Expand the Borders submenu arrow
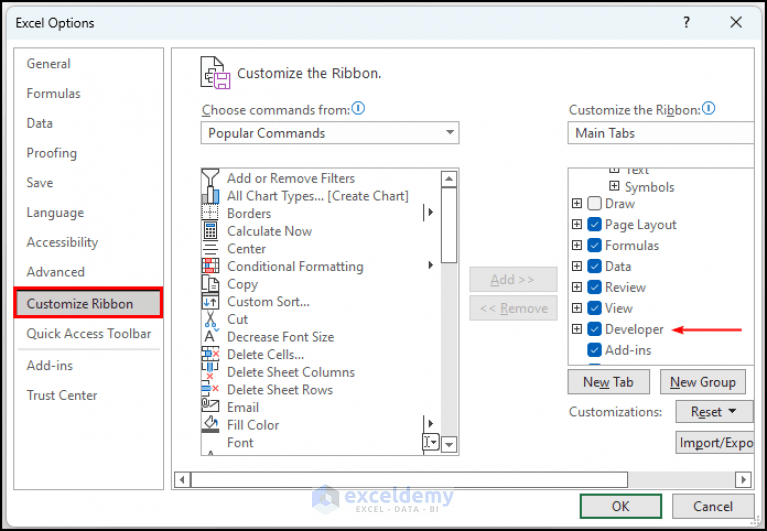 point(430,212)
